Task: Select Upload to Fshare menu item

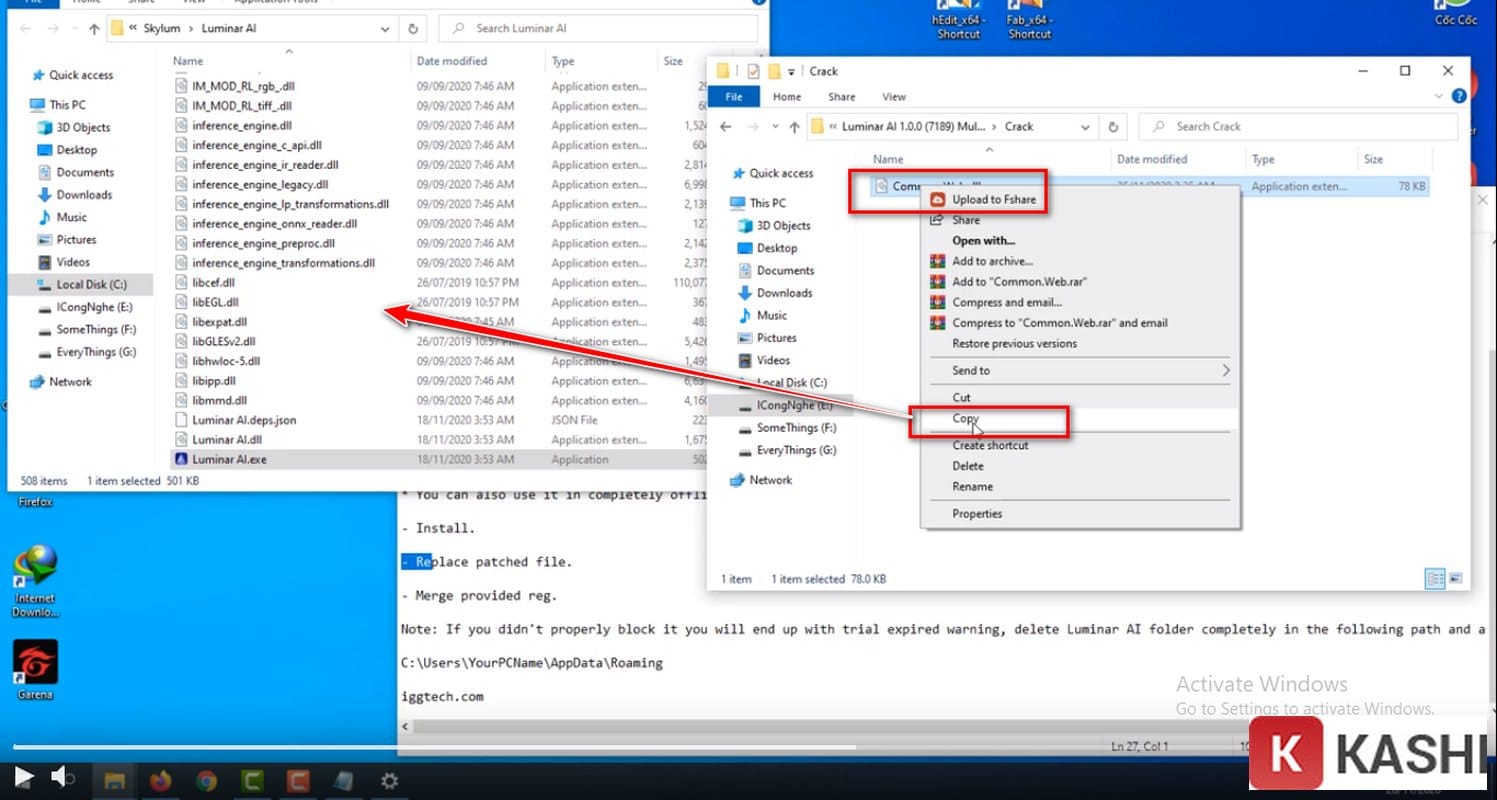Action: (1078, 200)
